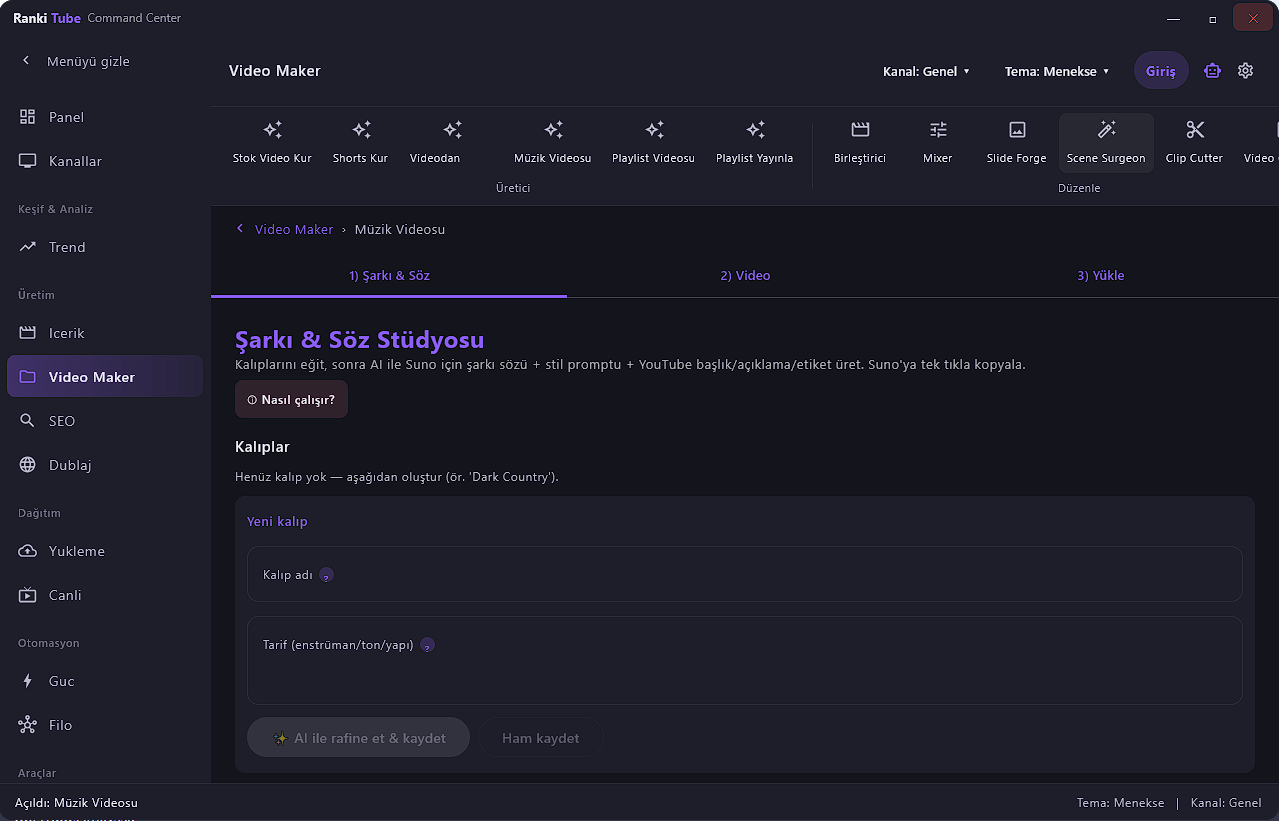Click Kanal: Genel in status bar
This screenshot has height=821, width=1279.
(1226, 803)
